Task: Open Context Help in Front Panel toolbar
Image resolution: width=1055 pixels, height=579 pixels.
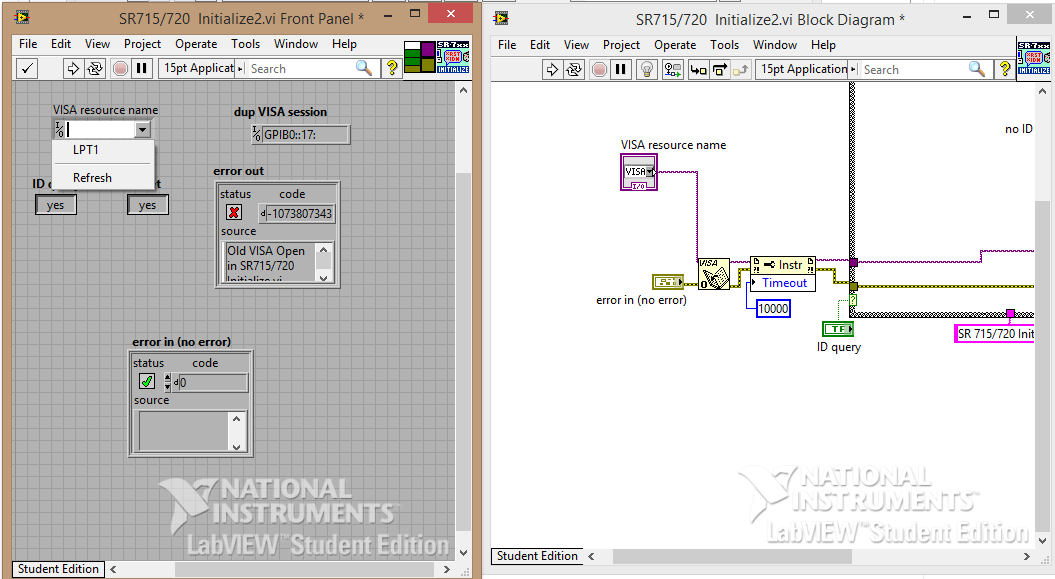Action: pos(392,68)
